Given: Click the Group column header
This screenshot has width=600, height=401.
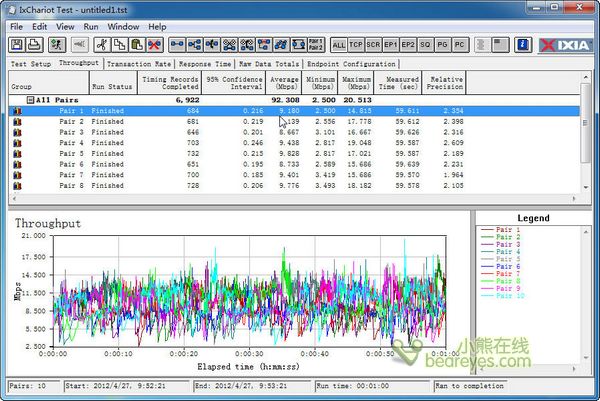Looking at the screenshot, I should tap(49, 82).
